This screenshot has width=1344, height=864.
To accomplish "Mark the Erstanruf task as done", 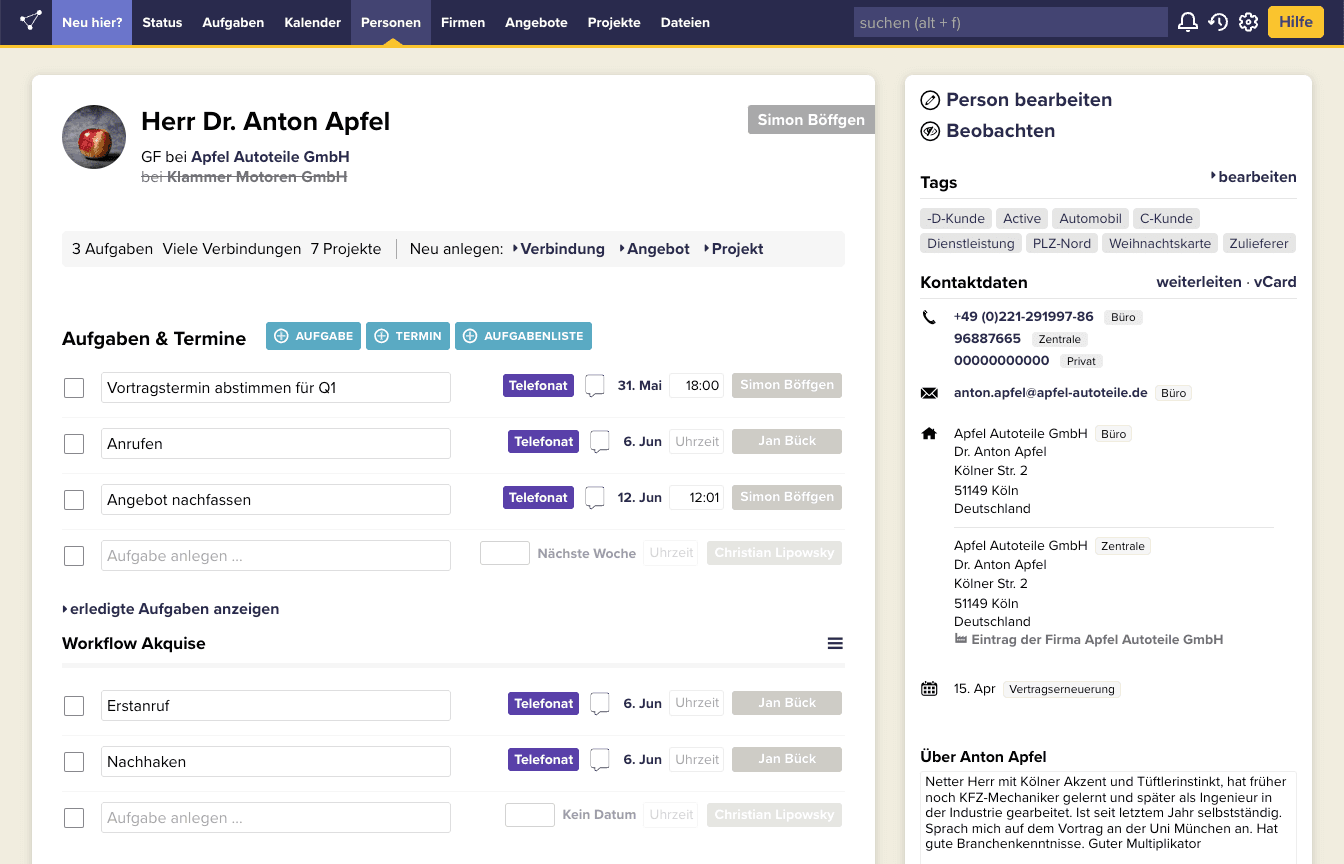I will [74, 706].
